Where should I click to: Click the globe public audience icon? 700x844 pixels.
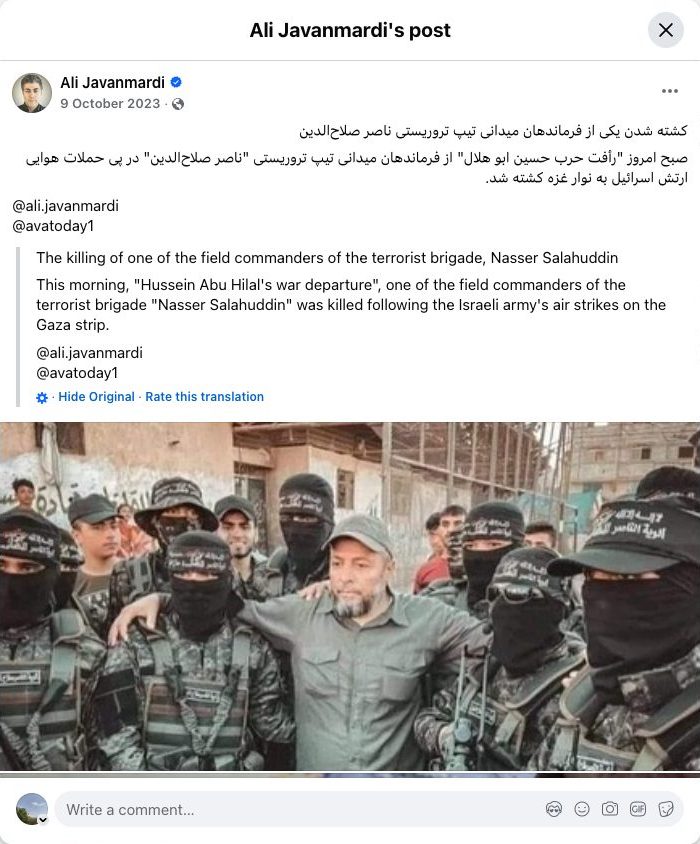tap(178, 104)
